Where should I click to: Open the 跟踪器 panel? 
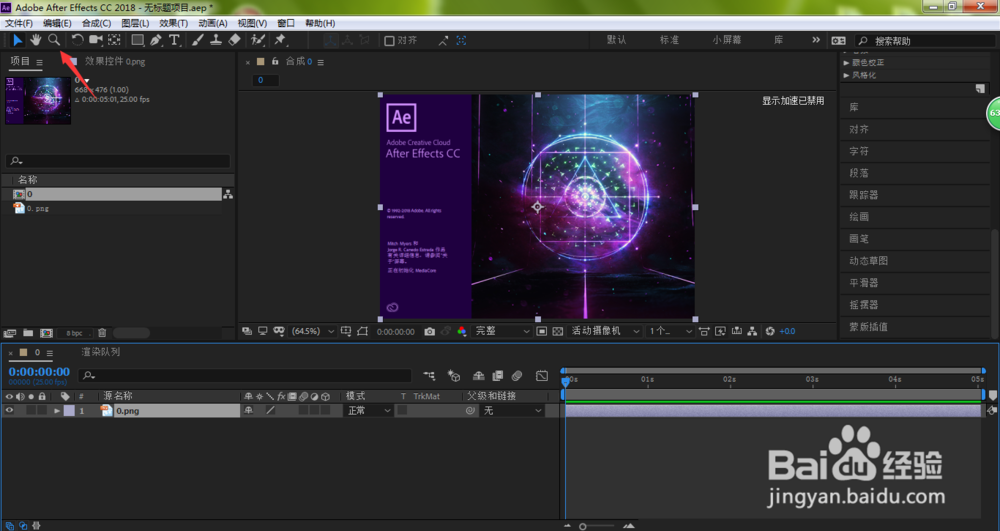coord(864,195)
